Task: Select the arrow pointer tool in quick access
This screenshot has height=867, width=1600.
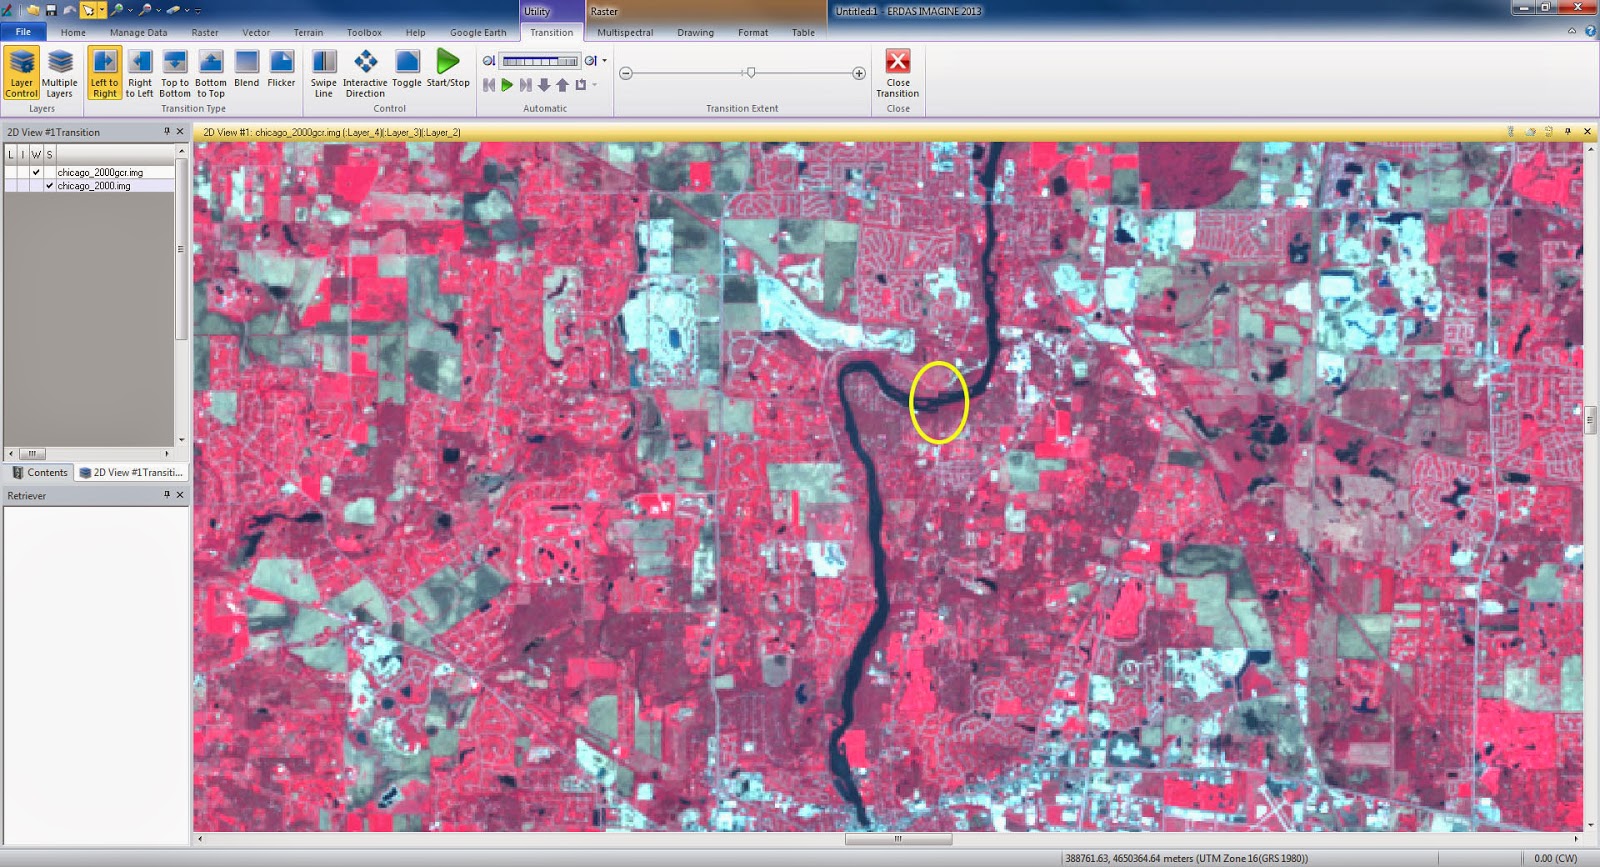Action: click(x=89, y=10)
